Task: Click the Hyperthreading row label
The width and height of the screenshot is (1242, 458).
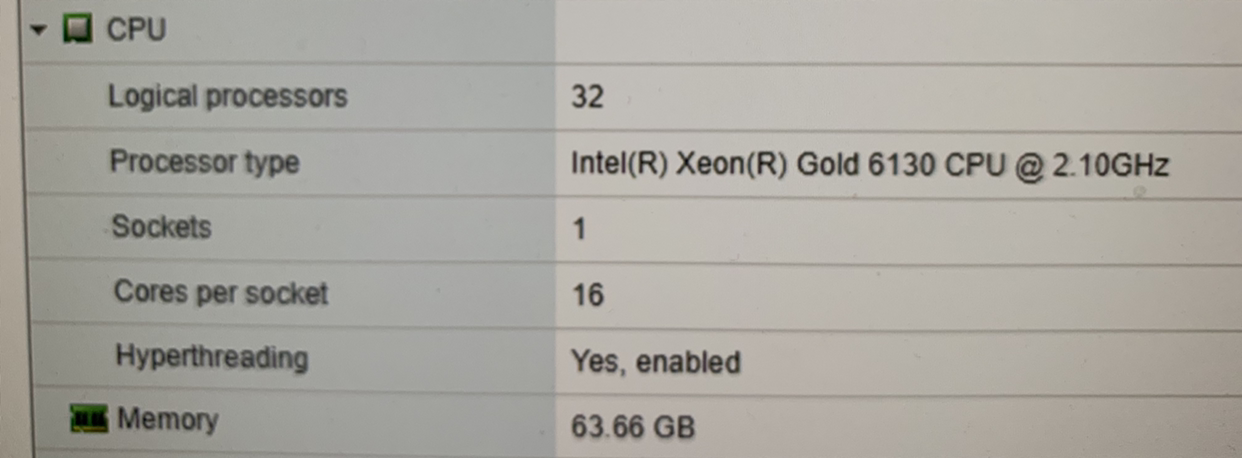Action: click(x=211, y=356)
